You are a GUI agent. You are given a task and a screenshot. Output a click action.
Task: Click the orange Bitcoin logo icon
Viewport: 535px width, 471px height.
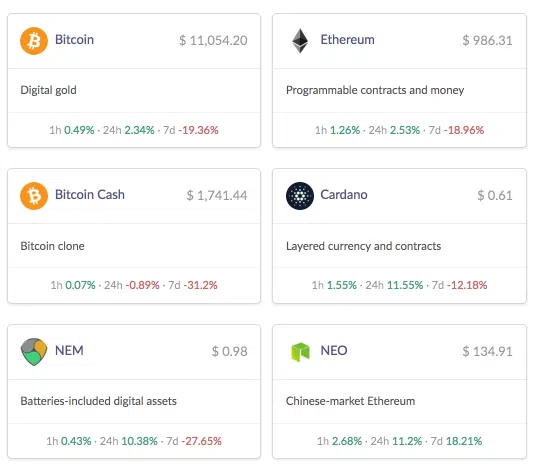(34, 41)
